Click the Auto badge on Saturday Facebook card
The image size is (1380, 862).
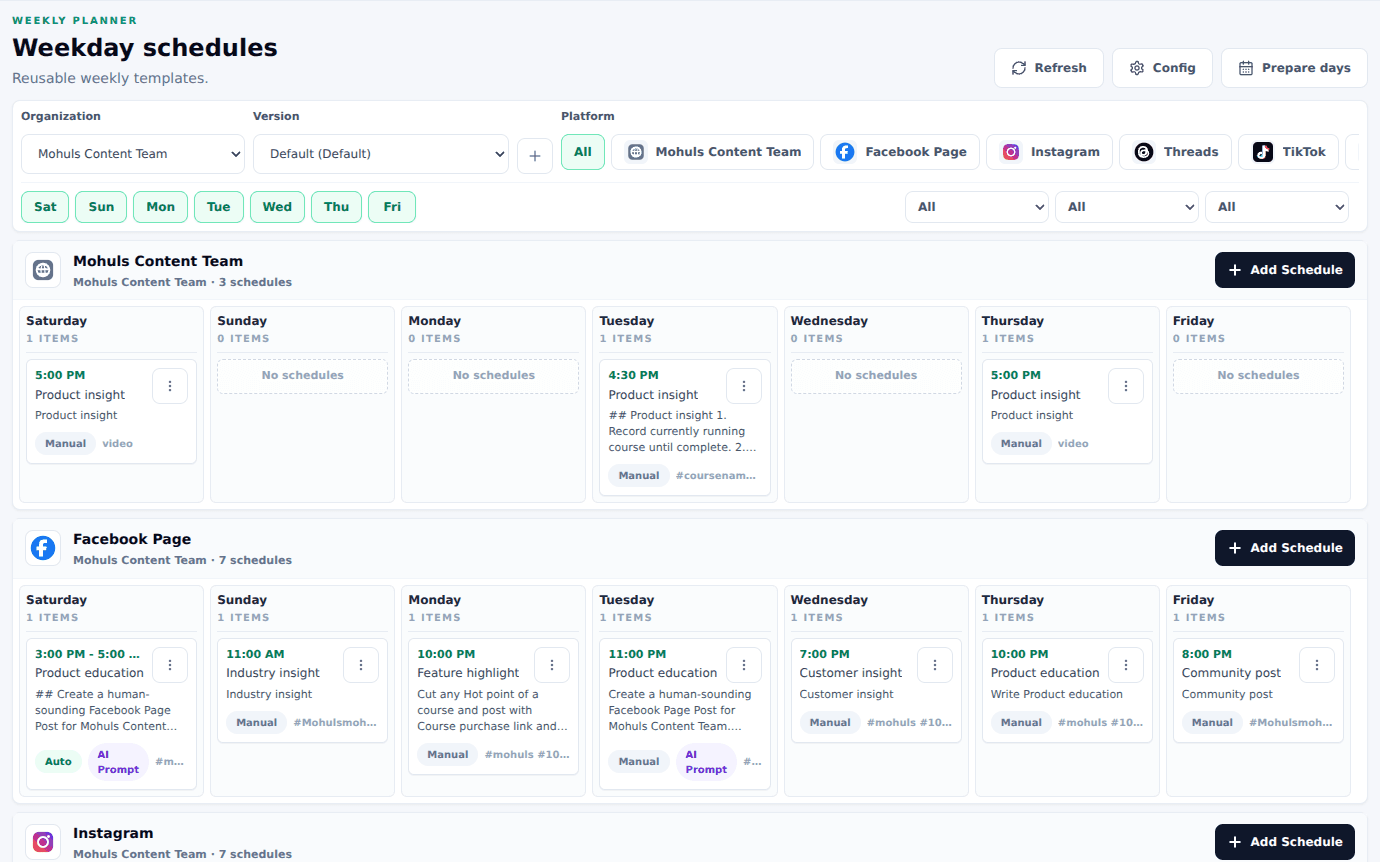(x=59, y=762)
